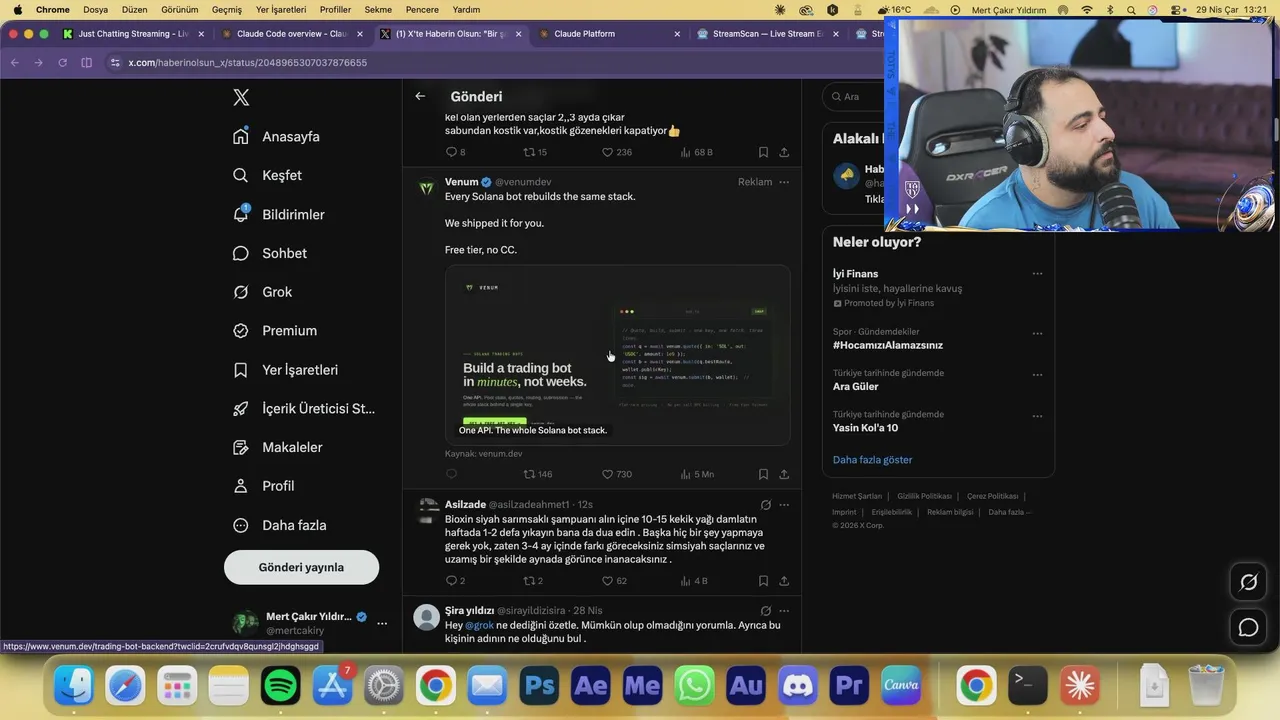This screenshot has height=720, width=1280.
Task: Bookmark Asilzade's post
Action: [x=763, y=580]
